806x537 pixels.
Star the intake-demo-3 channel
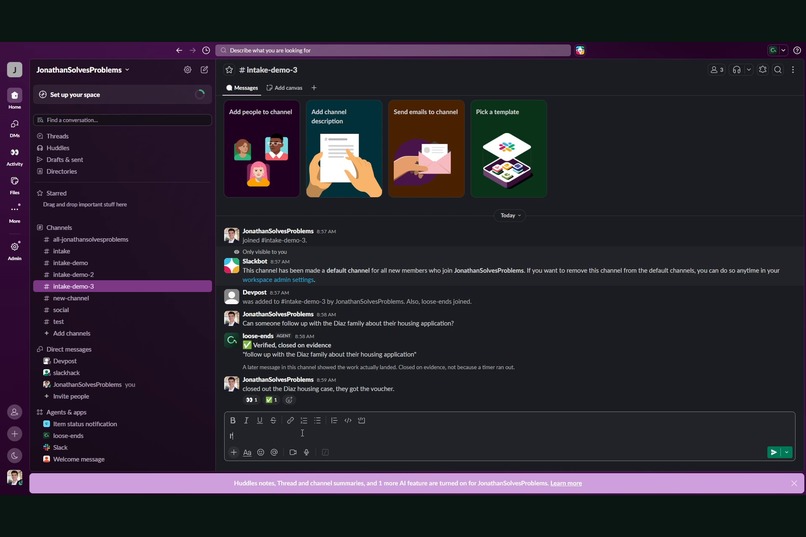coord(229,70)
